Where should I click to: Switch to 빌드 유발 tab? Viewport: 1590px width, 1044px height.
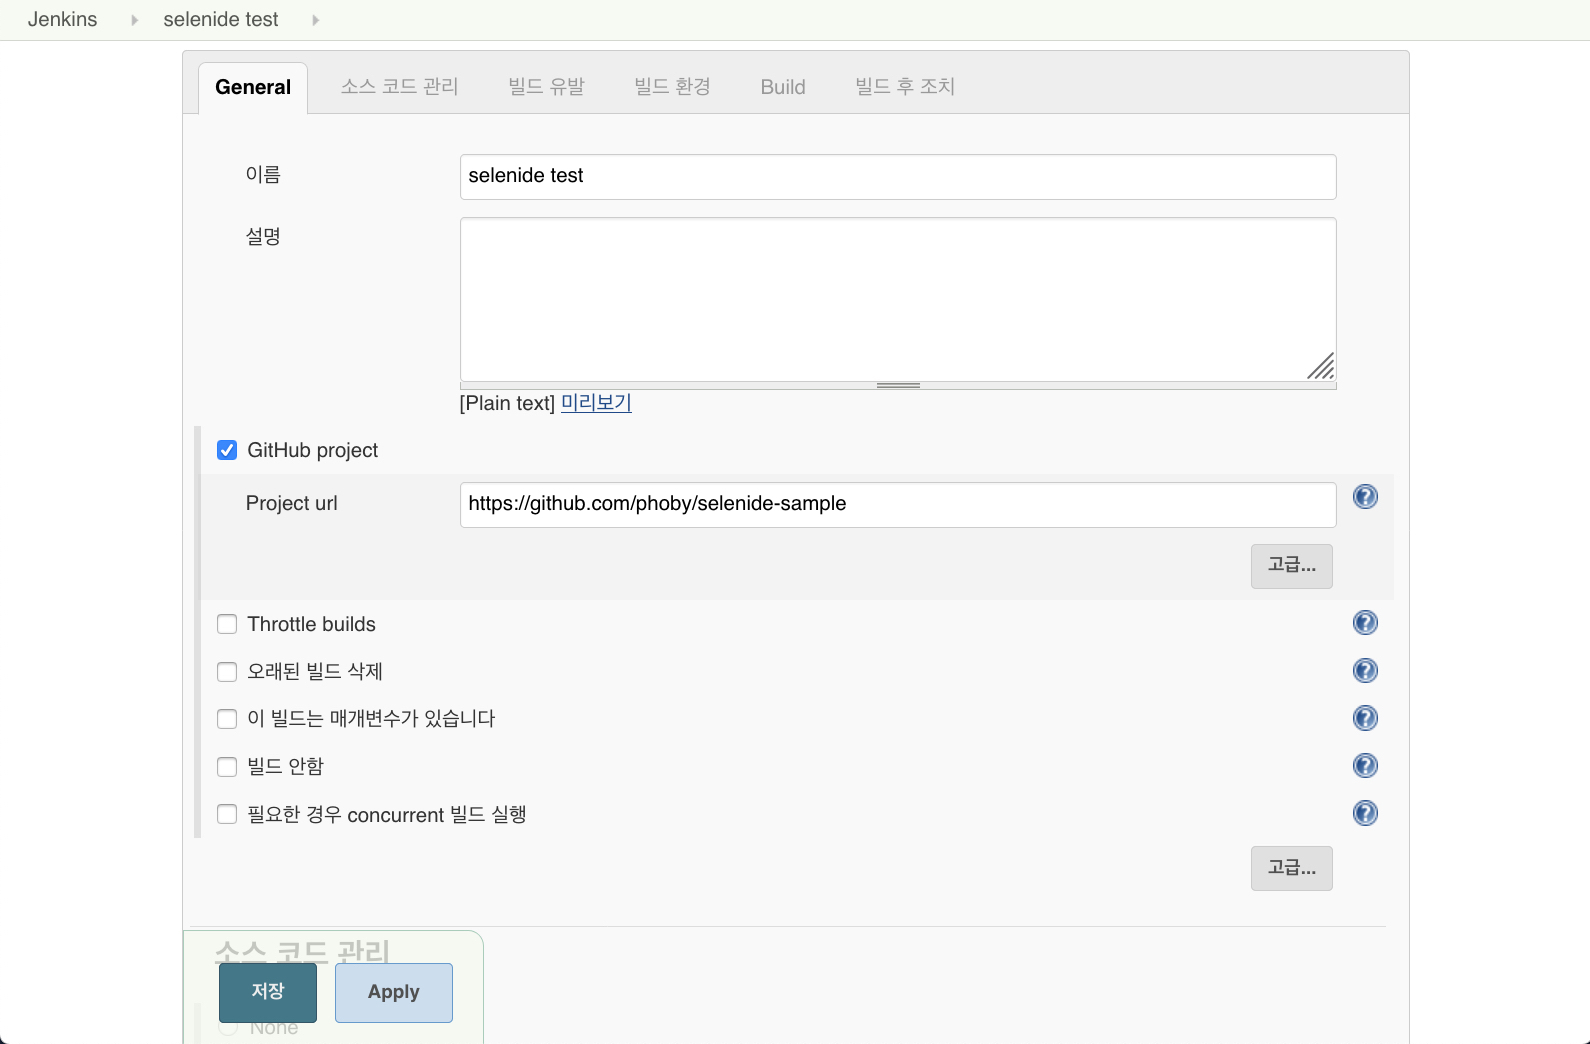546,87
